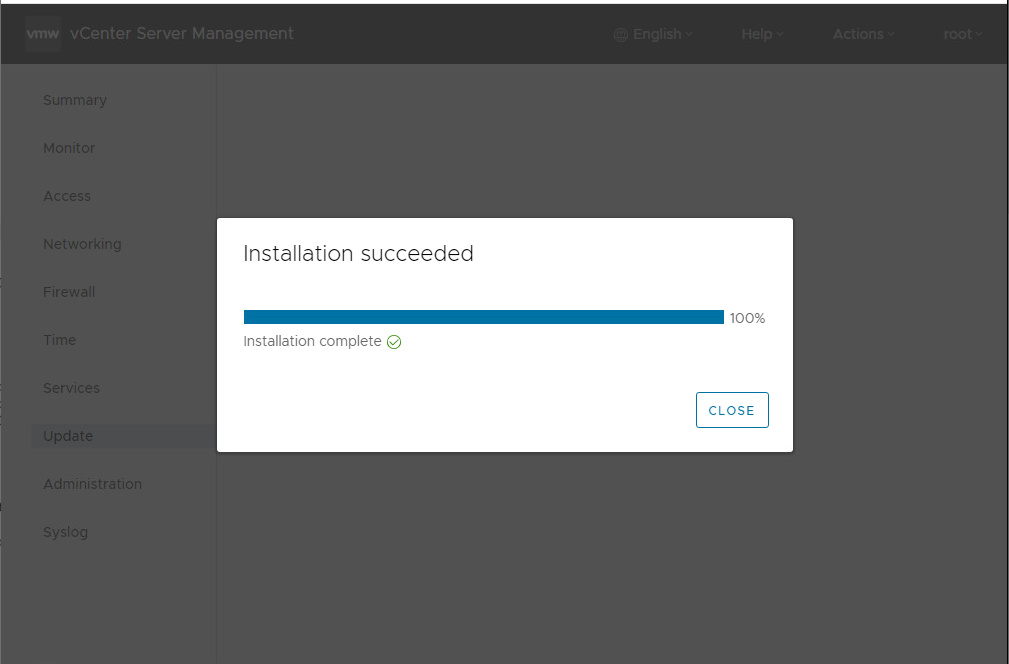Click the installation progress bar
The width and height of the screenshot is (1009, 664).
(484, 317)
